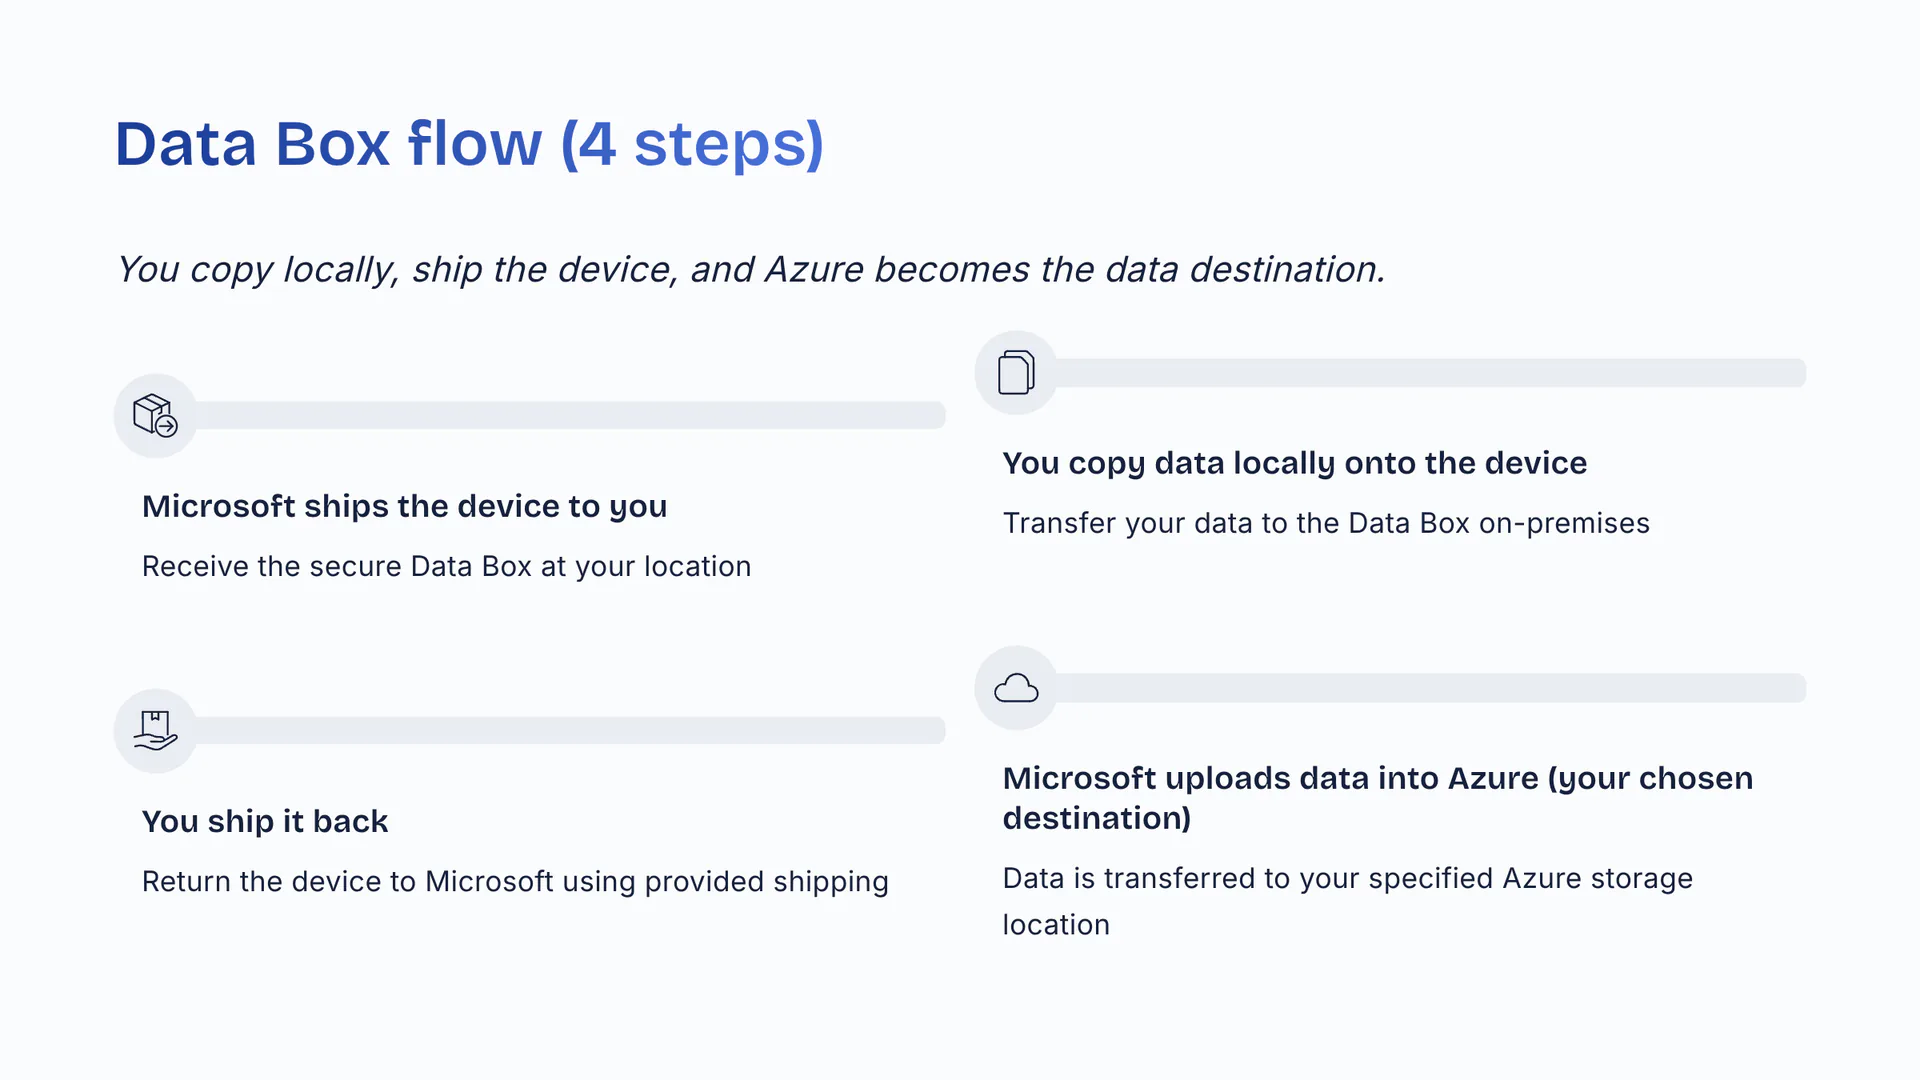Click the gray bar beside copy documents icon

[1430, 372]
